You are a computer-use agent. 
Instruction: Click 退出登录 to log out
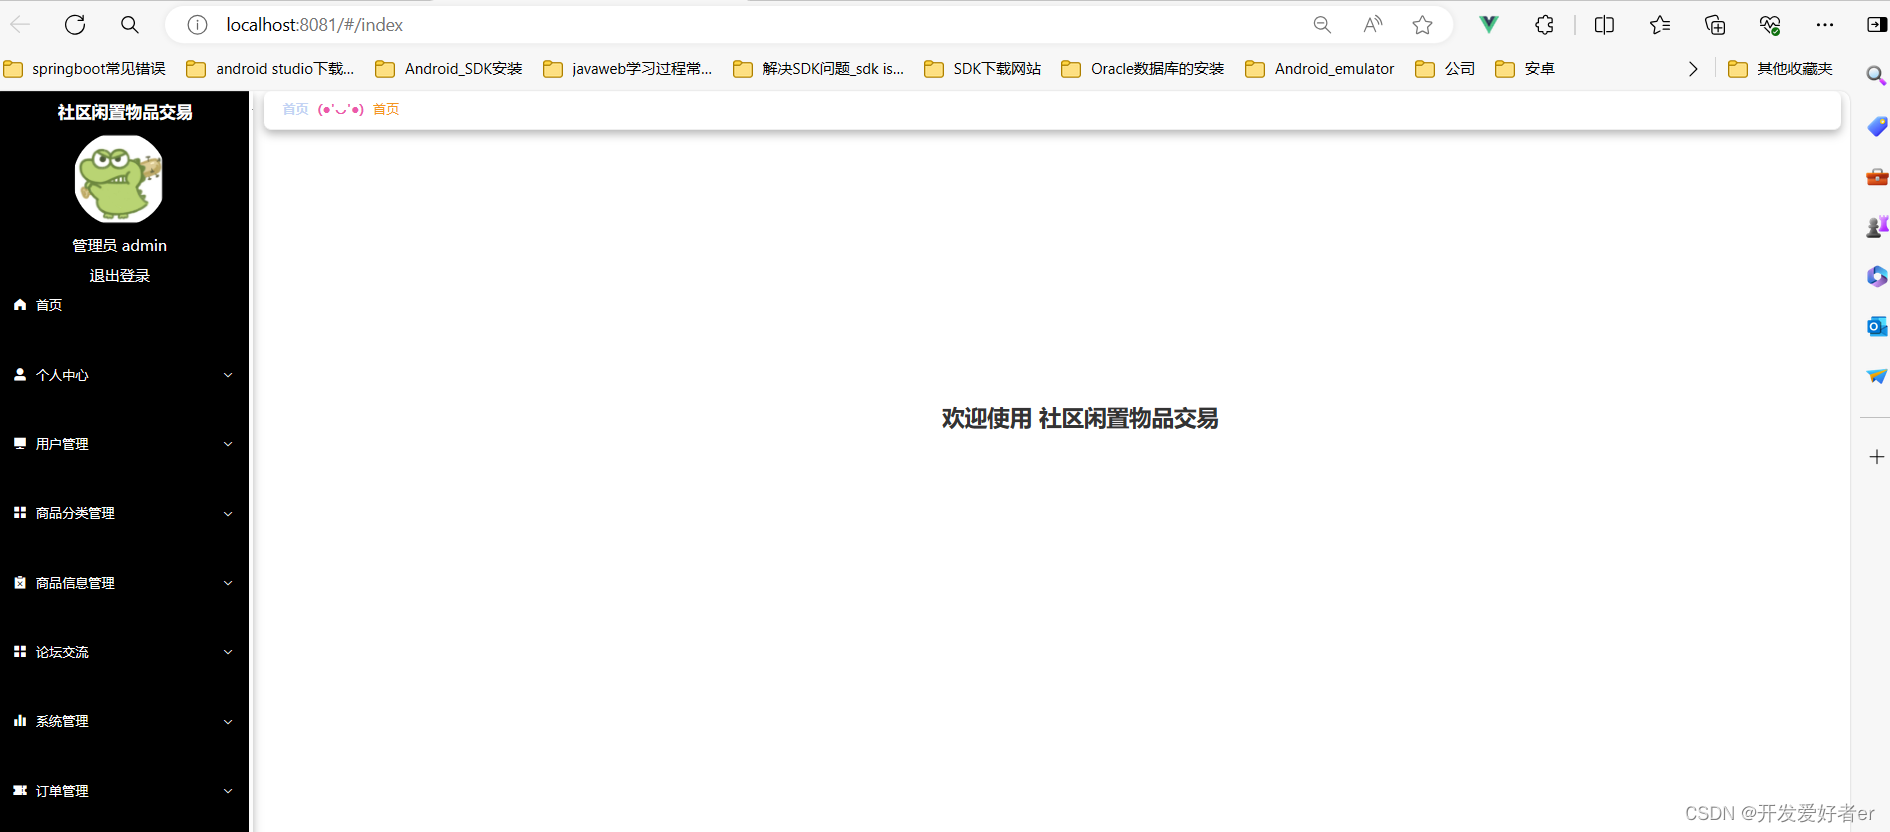119,276
